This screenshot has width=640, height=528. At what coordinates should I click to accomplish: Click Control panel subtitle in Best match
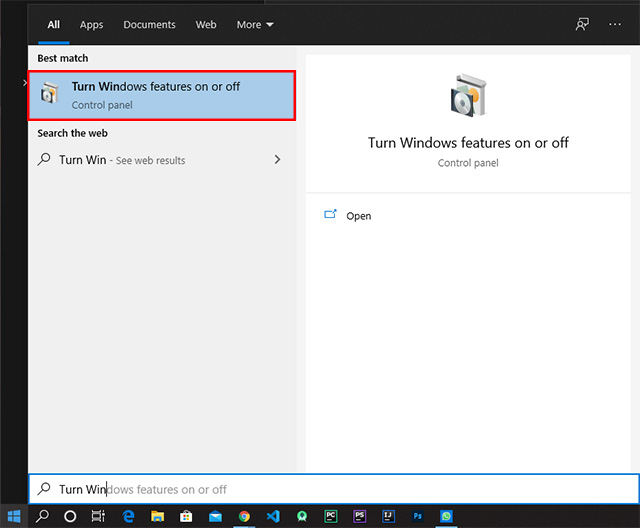click(102, 105)
